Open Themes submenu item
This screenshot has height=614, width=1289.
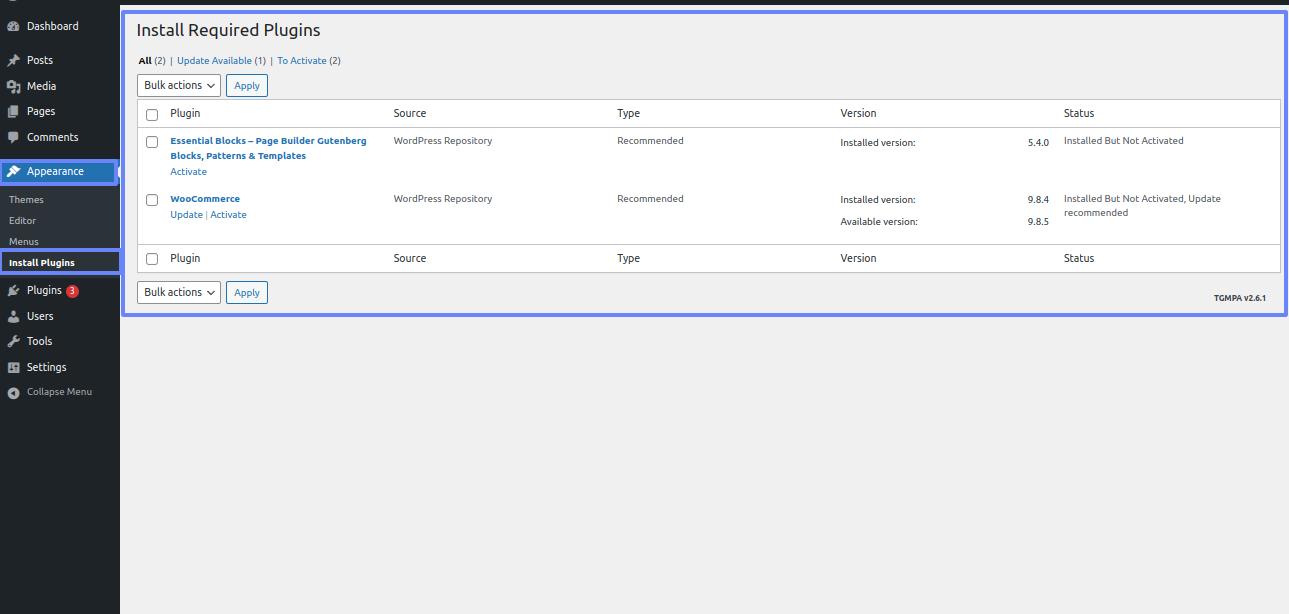pos(26,200)
